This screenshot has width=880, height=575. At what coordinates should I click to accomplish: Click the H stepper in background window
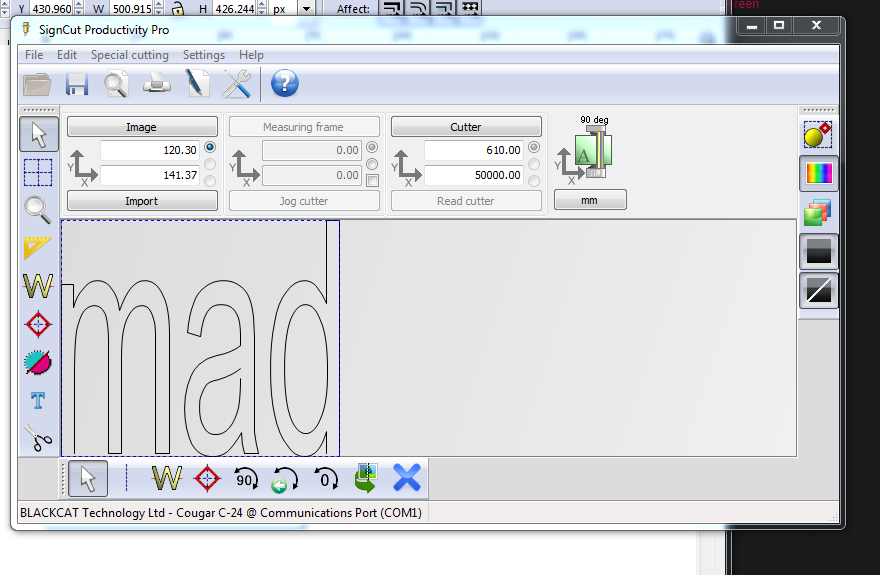pyautogui.click(x=262, y=8)
